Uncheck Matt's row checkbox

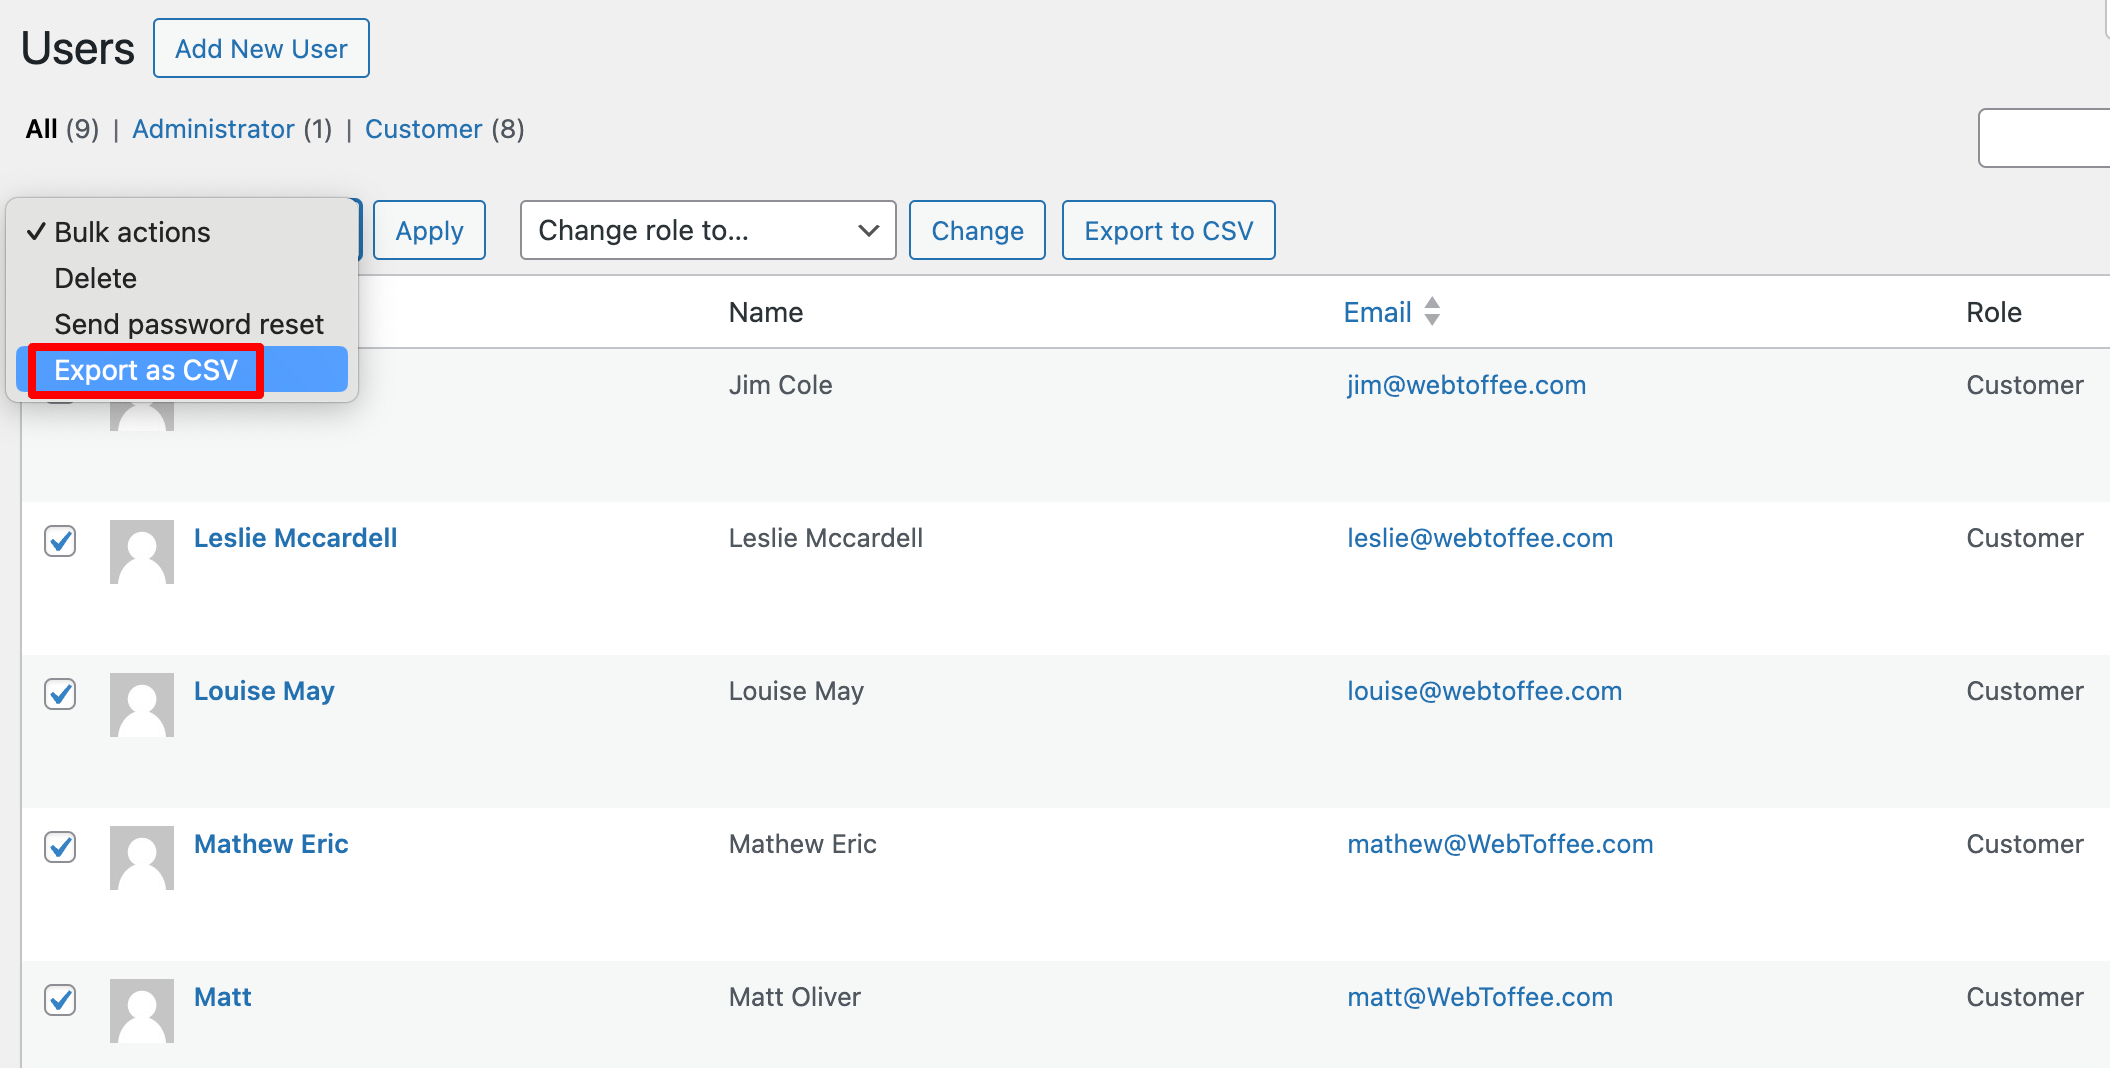tap(60, 1000)
